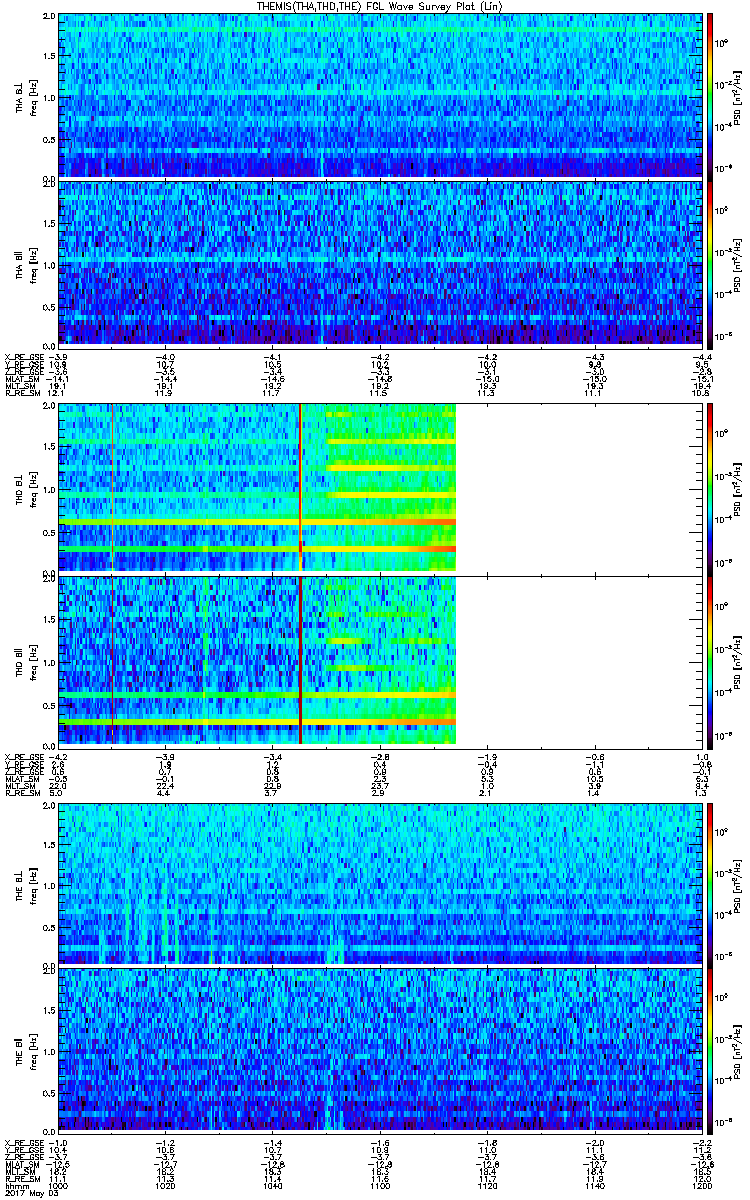Screen dimensions: 750x1200
Task: Click the 'PSD [nT²/Hz]' label beside THA B⊥
Action: click(x=738, y=96)
